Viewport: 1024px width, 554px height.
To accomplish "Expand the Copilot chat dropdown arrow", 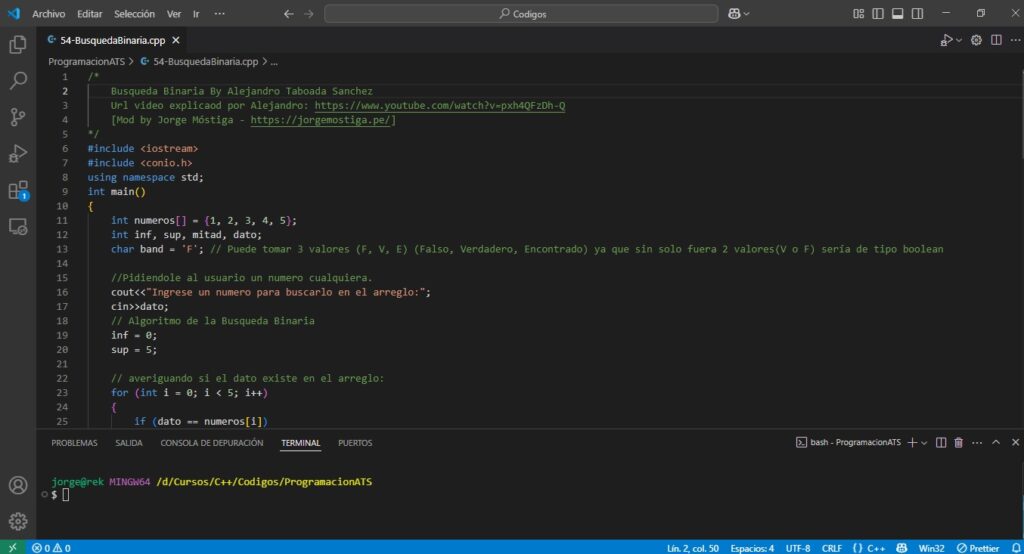I will (x=746, y=14).
